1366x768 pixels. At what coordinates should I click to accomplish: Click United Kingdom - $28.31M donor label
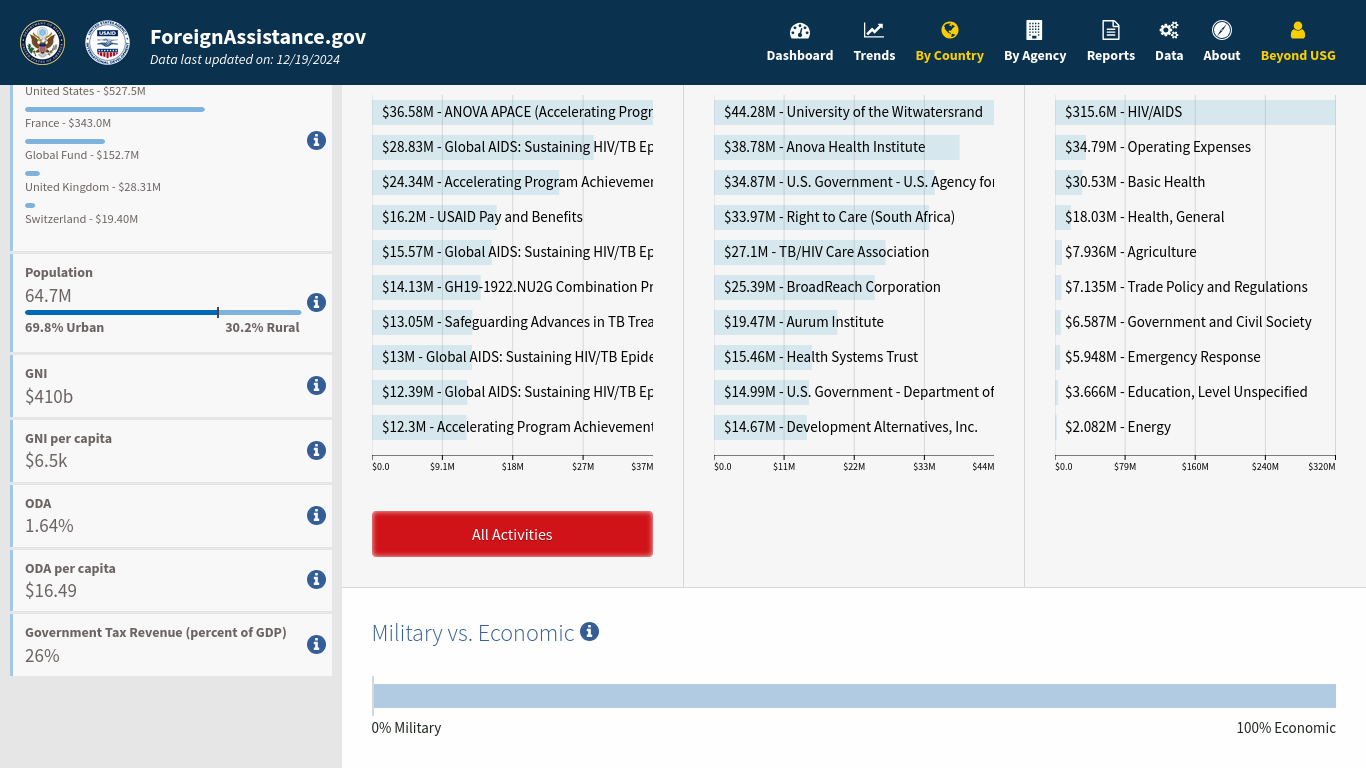point(93,187)
